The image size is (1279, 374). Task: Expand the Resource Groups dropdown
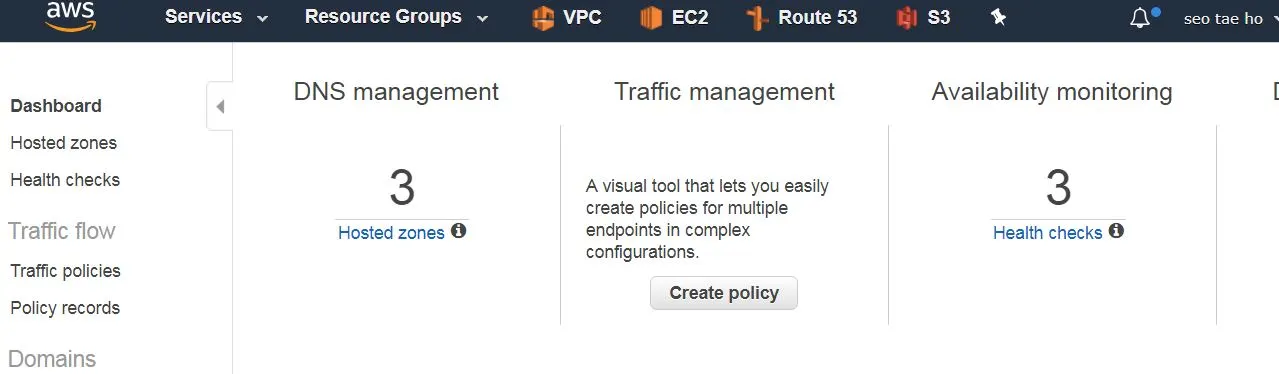397,17
